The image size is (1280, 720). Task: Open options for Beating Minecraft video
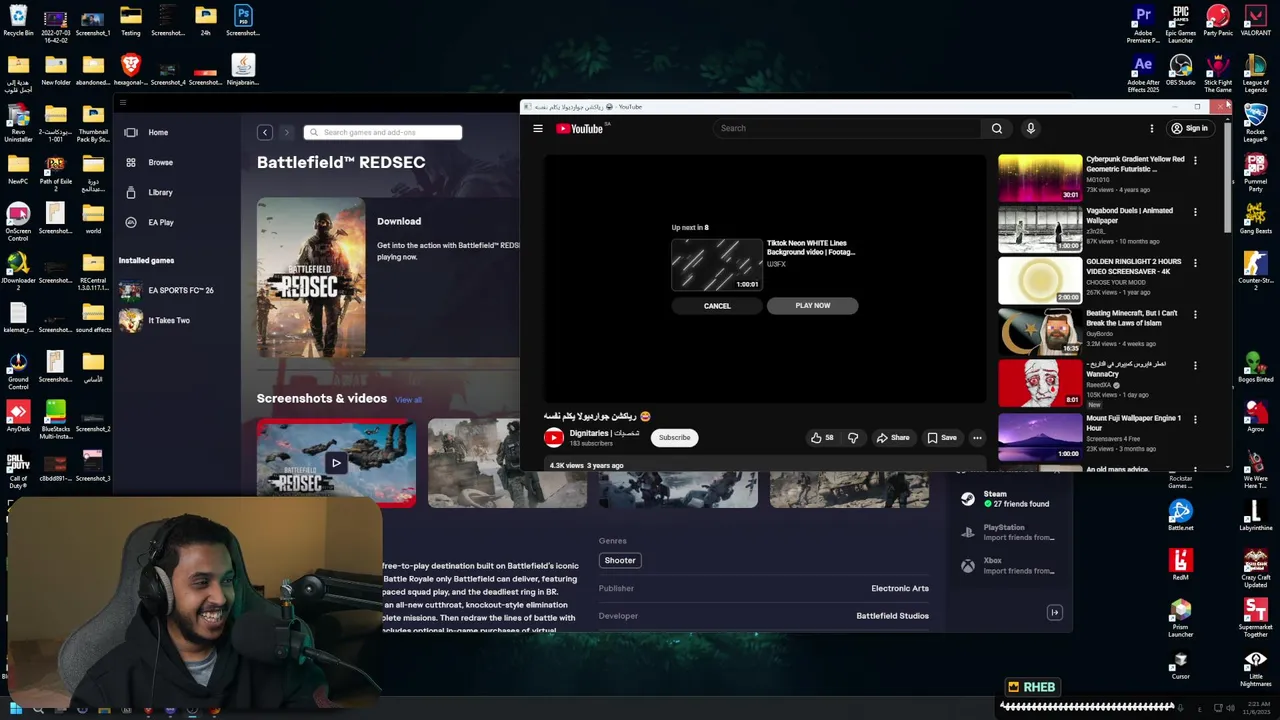1195,314
